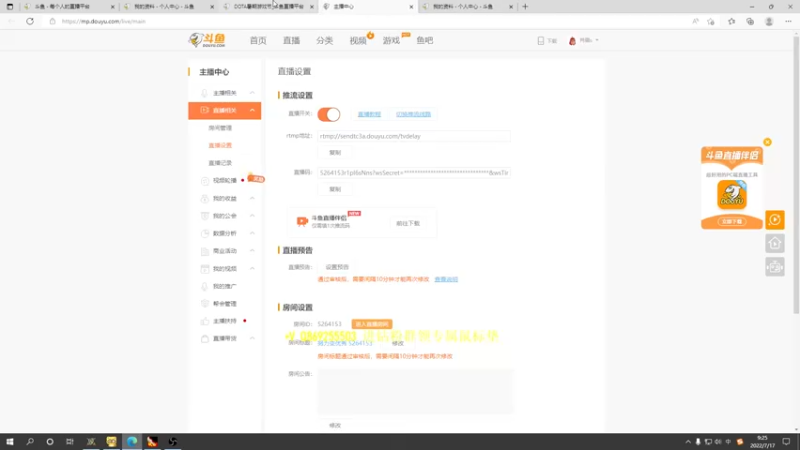Click the 切换推流线路 link
The height and width of the screenshot is (450, 800).
pos(413,114)
